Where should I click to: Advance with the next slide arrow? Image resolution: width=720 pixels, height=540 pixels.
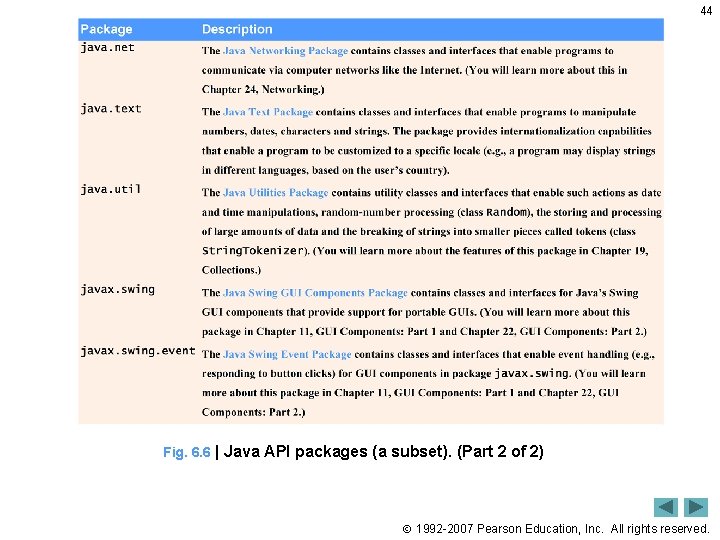click(x=696, y=507)
